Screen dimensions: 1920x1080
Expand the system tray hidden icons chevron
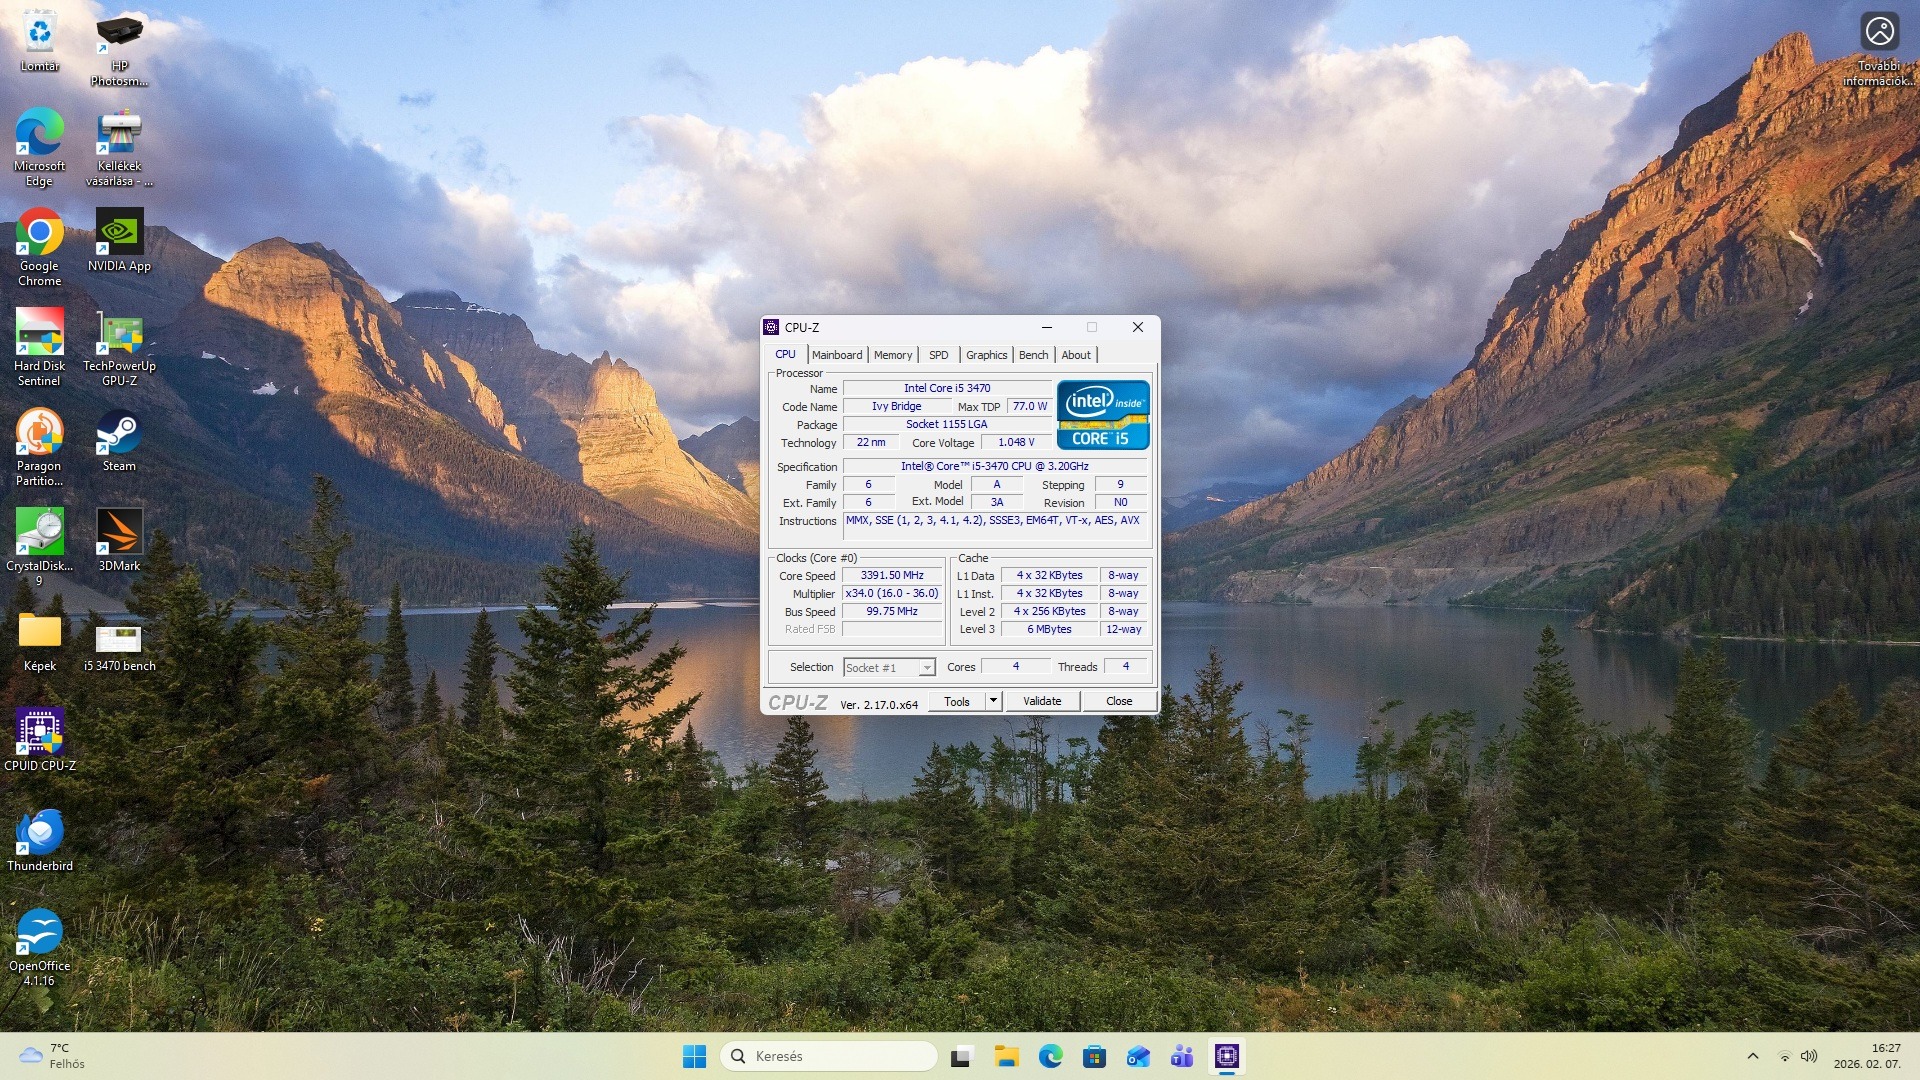pyautogui.click(x=1752, y=1056)
